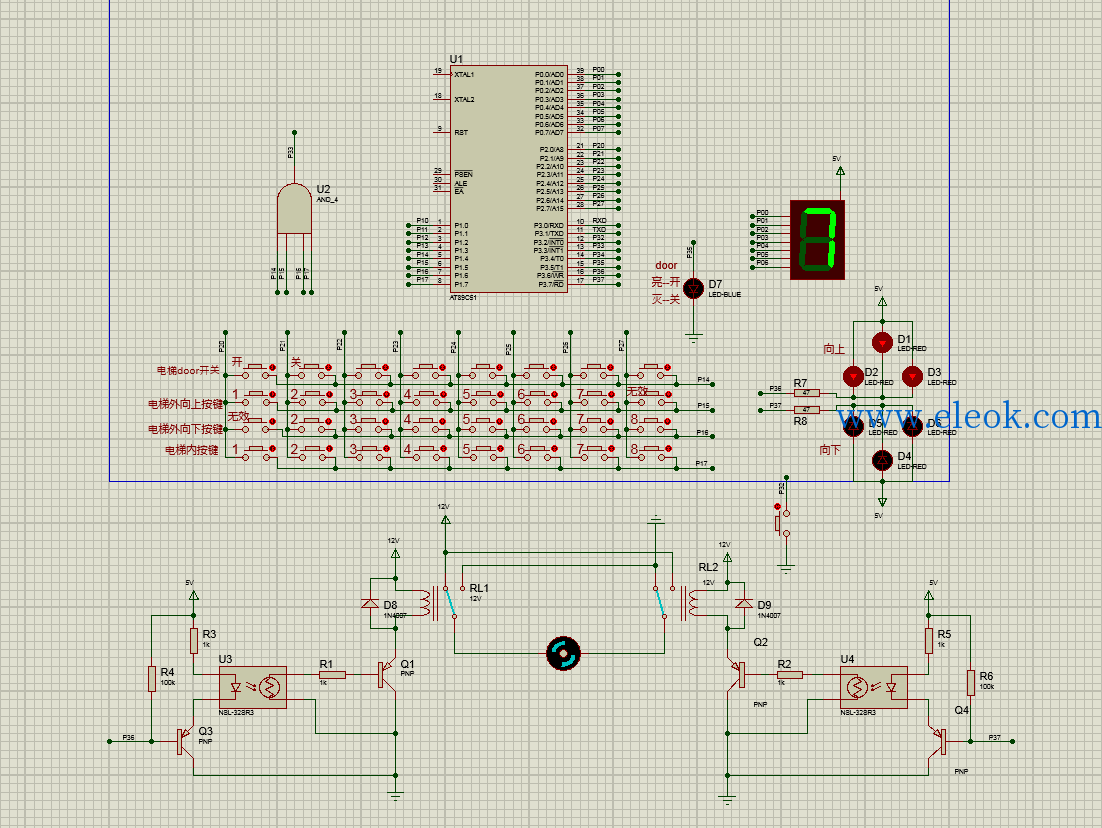
Task: Select the AT89C51 microcontroller U1
Action: pos(508,179)
